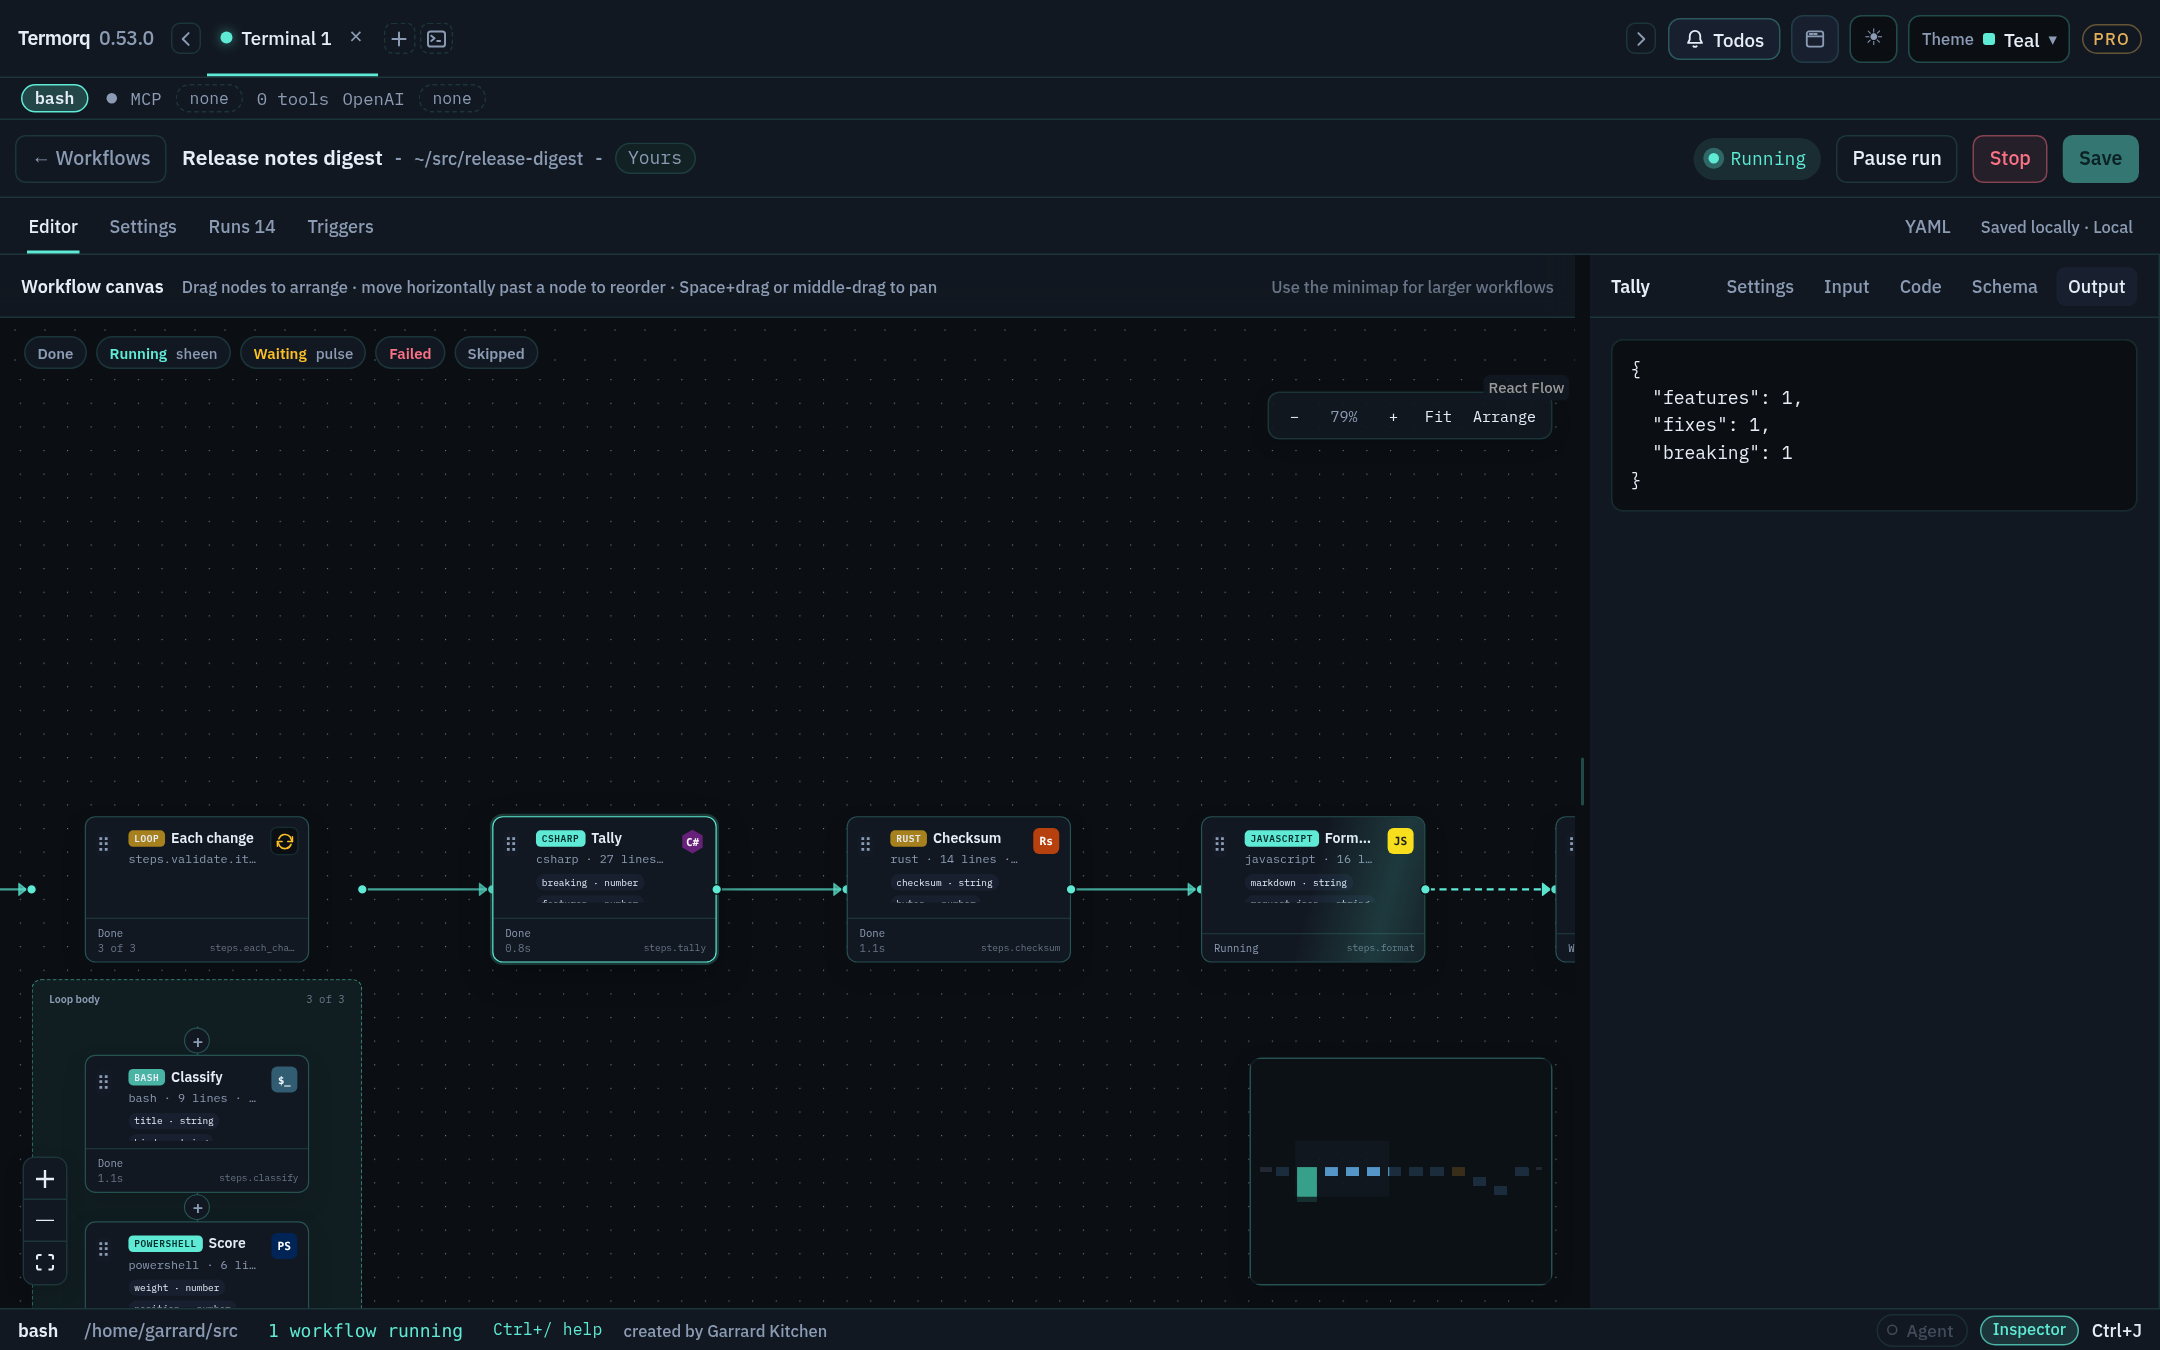This screenshot has height=1350, width=2160.
Task: Click fullscreen fit-view canvas control icon
Action: tap(45, 1262)
